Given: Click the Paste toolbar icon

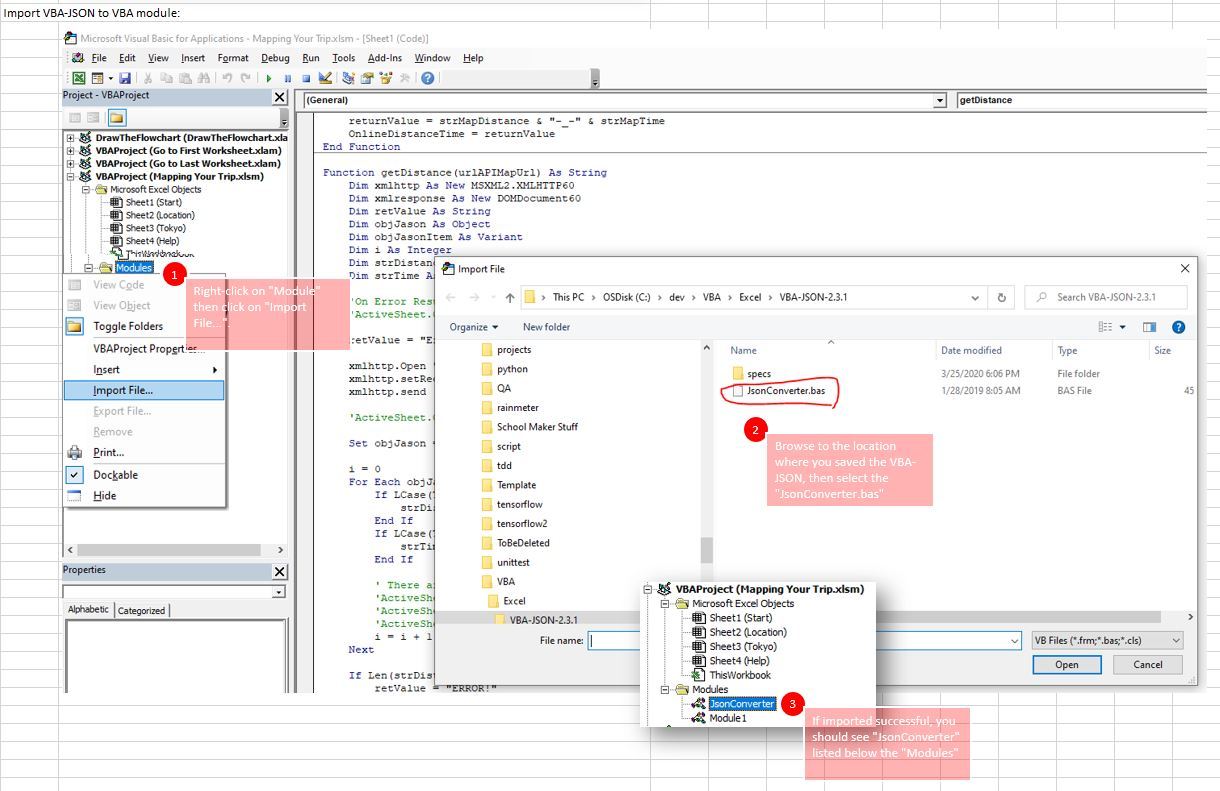Looking at the screenshot, I should pyautogui.click(x=185, y=78).
